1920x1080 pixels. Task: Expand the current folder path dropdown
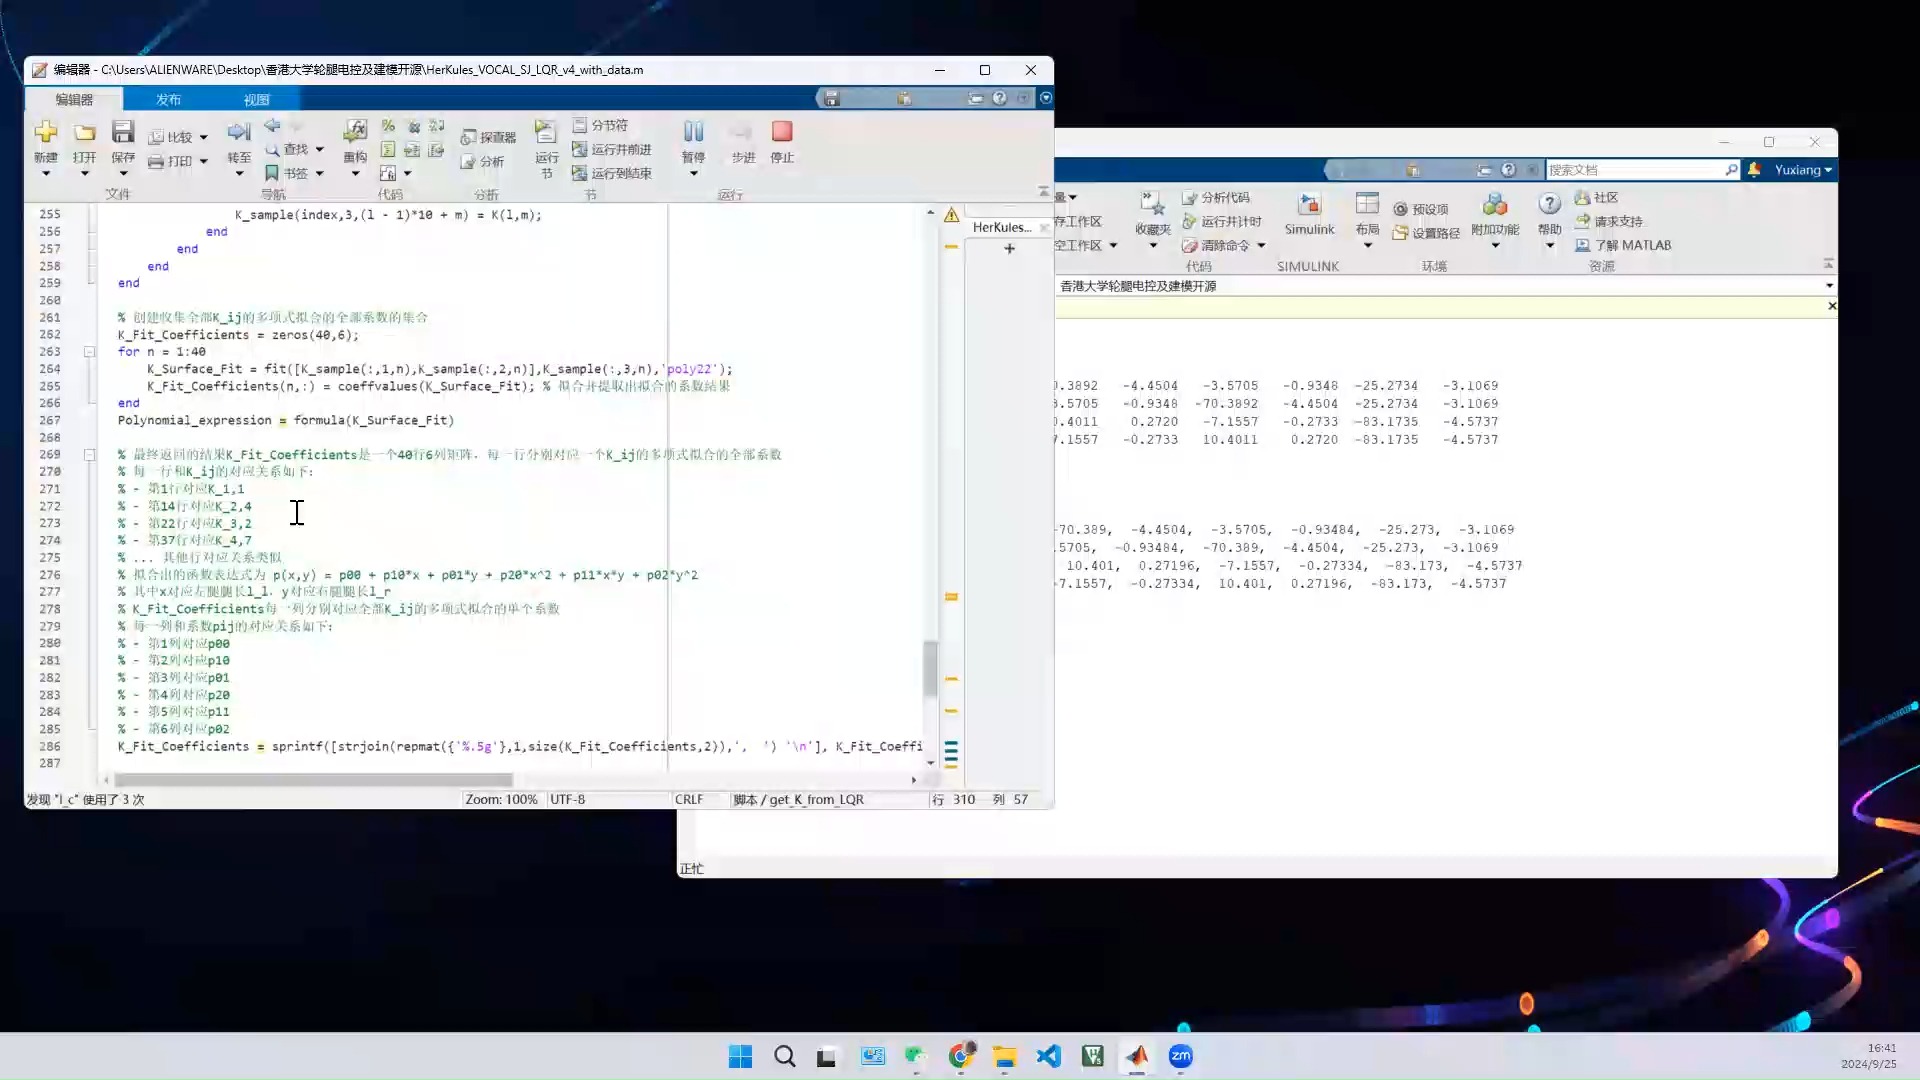click(x=1829, y=286)
